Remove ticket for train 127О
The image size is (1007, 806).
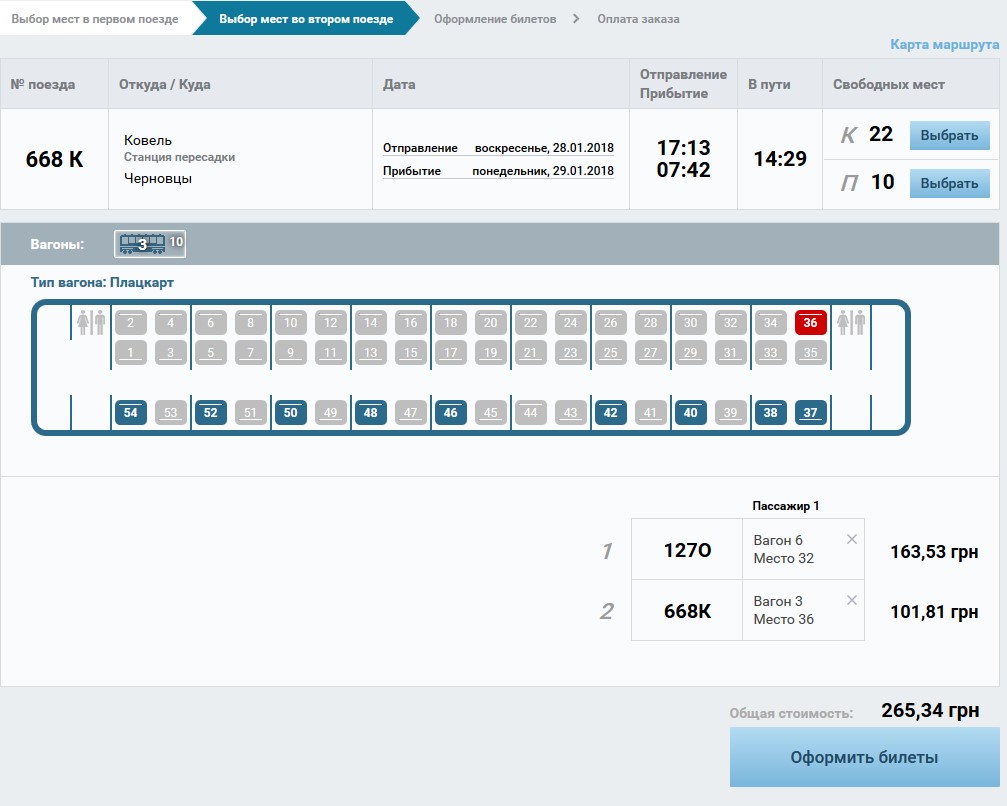click(851, 540)
